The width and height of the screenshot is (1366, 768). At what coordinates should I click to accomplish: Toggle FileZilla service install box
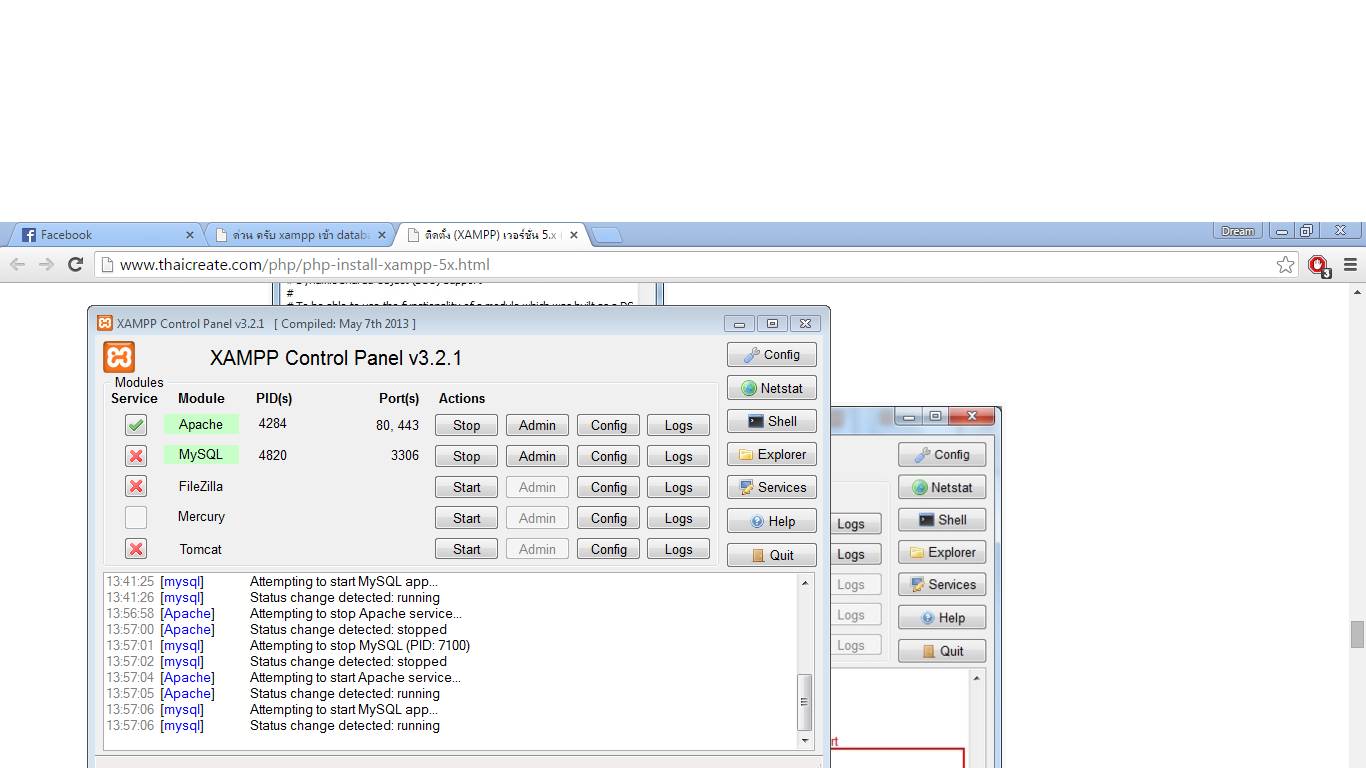click(x=136, y=487)
